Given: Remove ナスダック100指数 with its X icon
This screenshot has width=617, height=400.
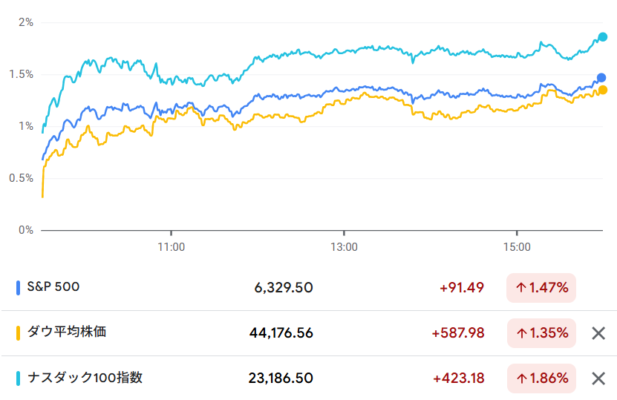Looking at the screenshot, I should point(599,378).
